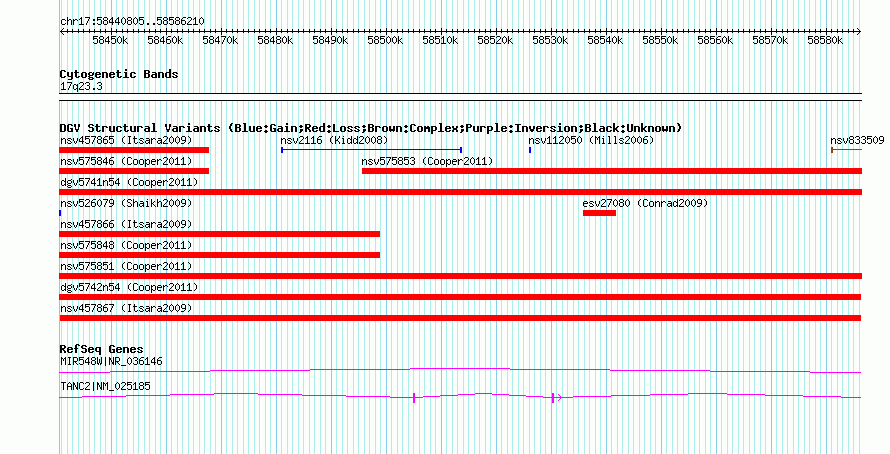Click the 58560k ruler position
Screen dimensions: 890x454
715,40
